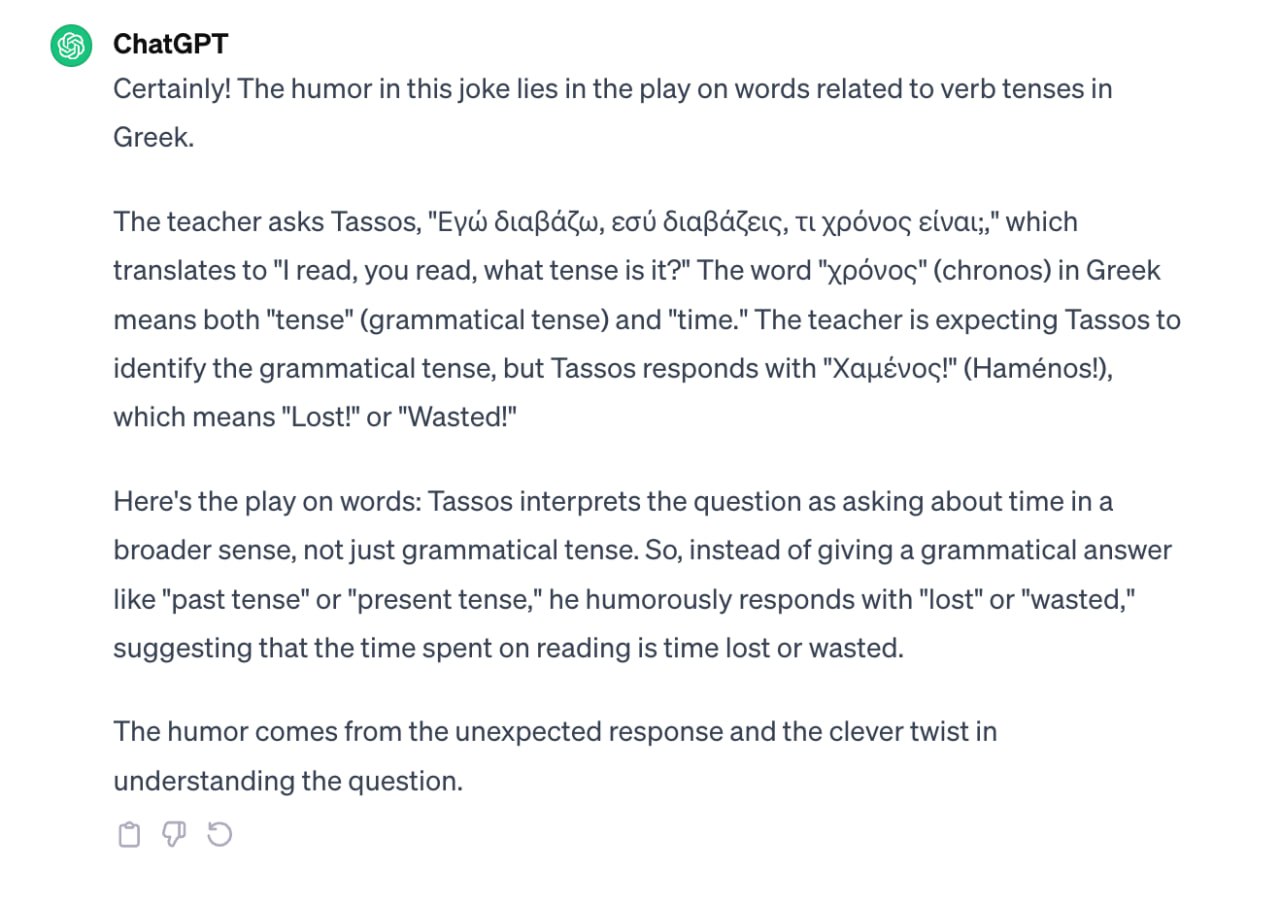
Task: Click the opening word Certainly!
Action: point(172,89)
